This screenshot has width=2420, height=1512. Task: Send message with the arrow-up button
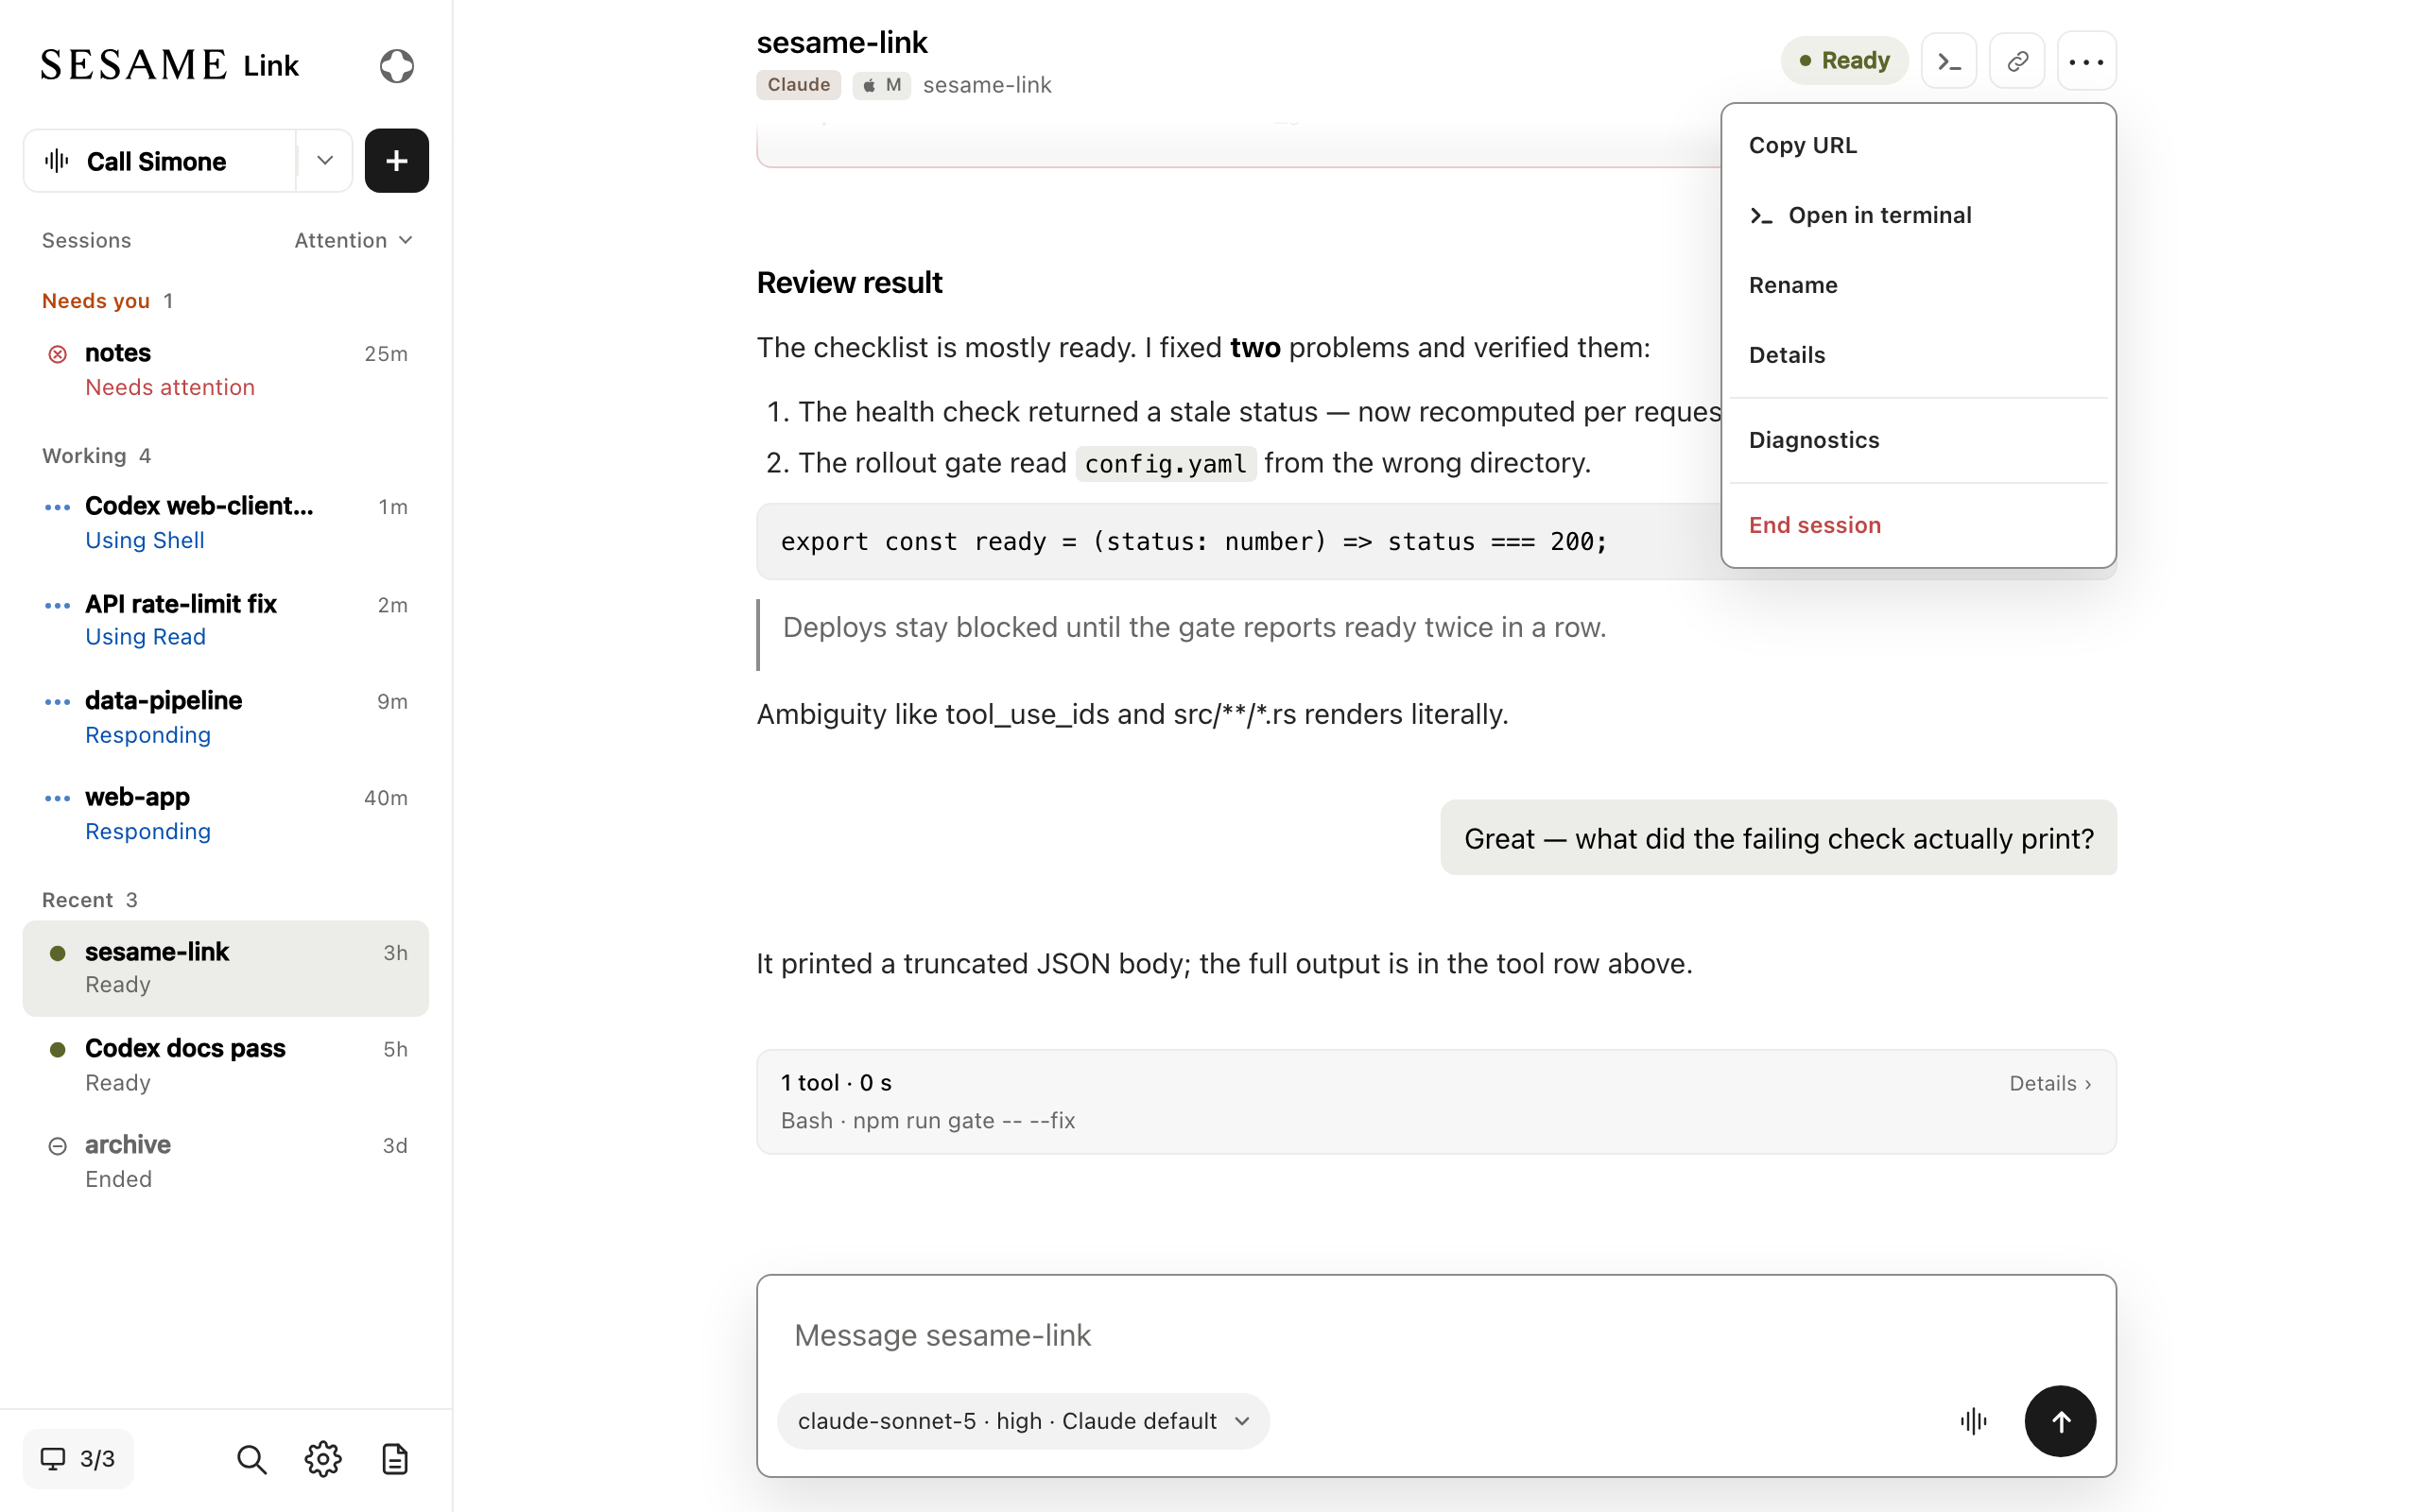click(2060, 1421)
